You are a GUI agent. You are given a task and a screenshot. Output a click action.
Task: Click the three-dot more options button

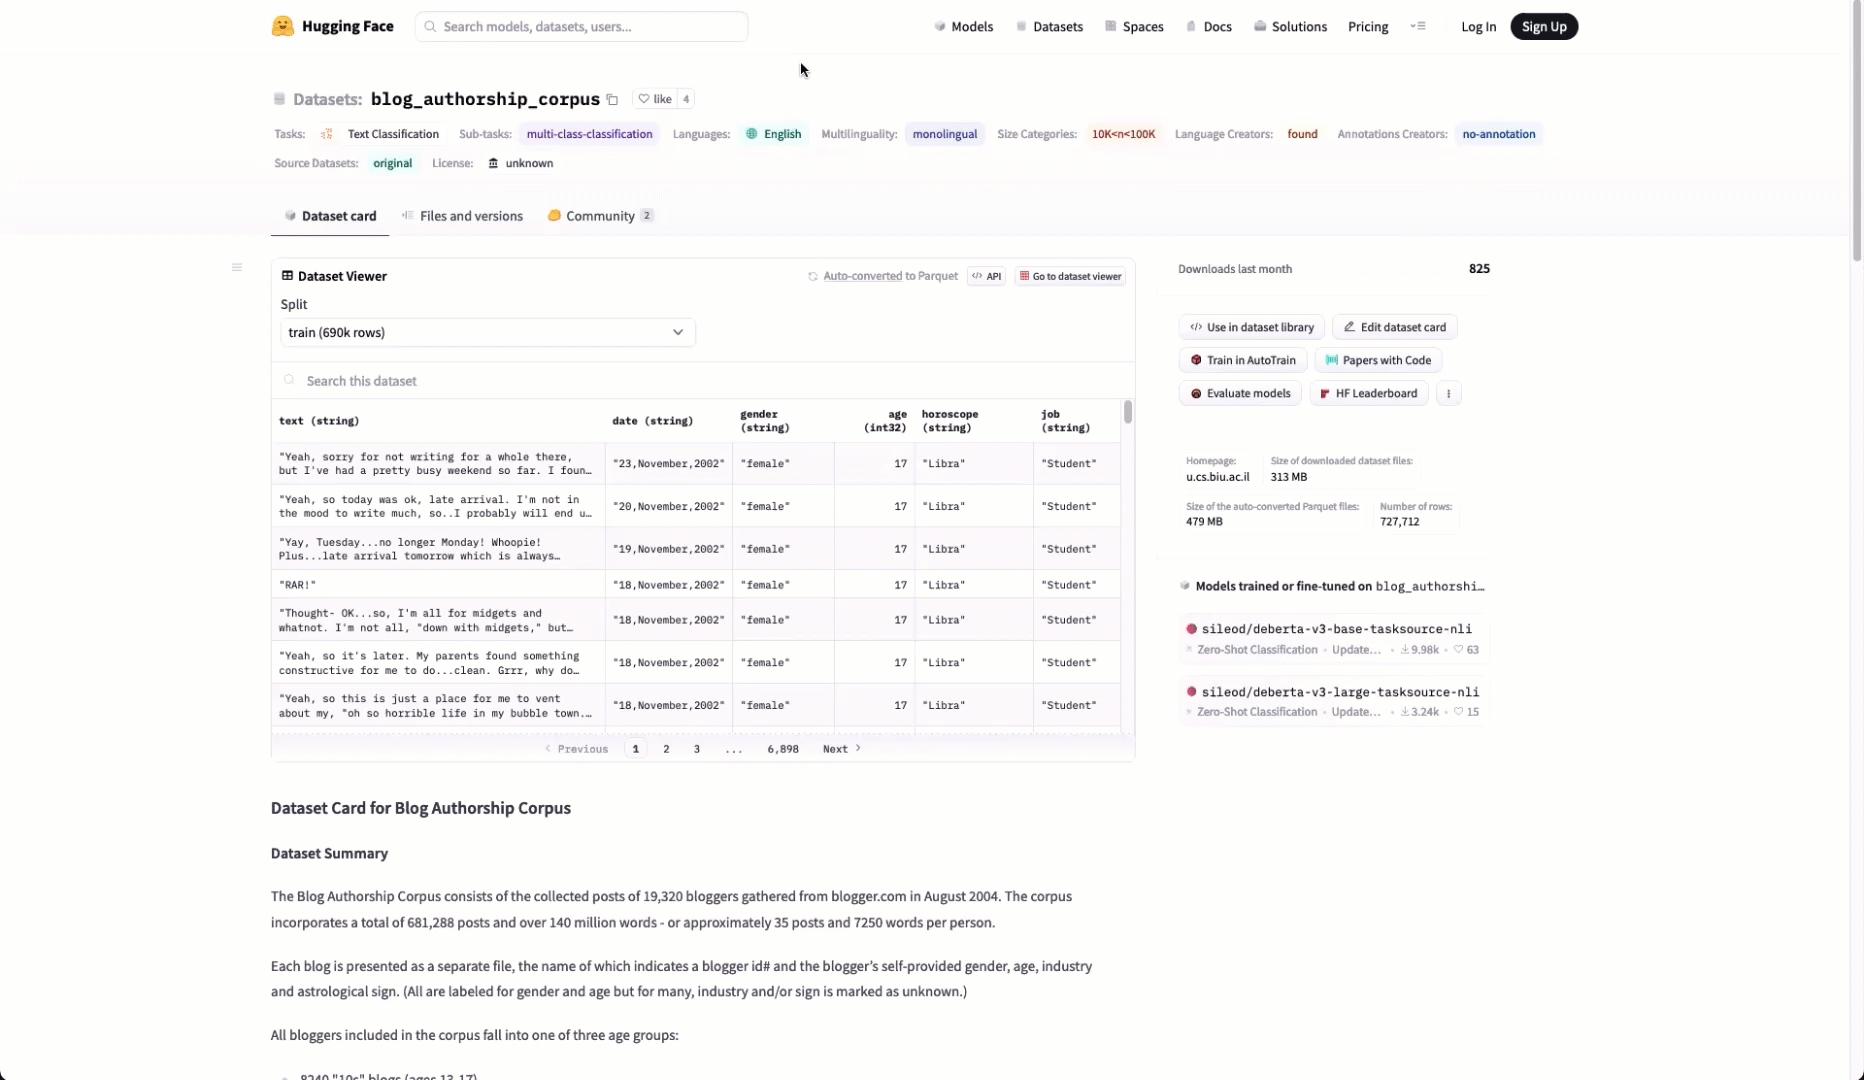(x=1448, y=393)
